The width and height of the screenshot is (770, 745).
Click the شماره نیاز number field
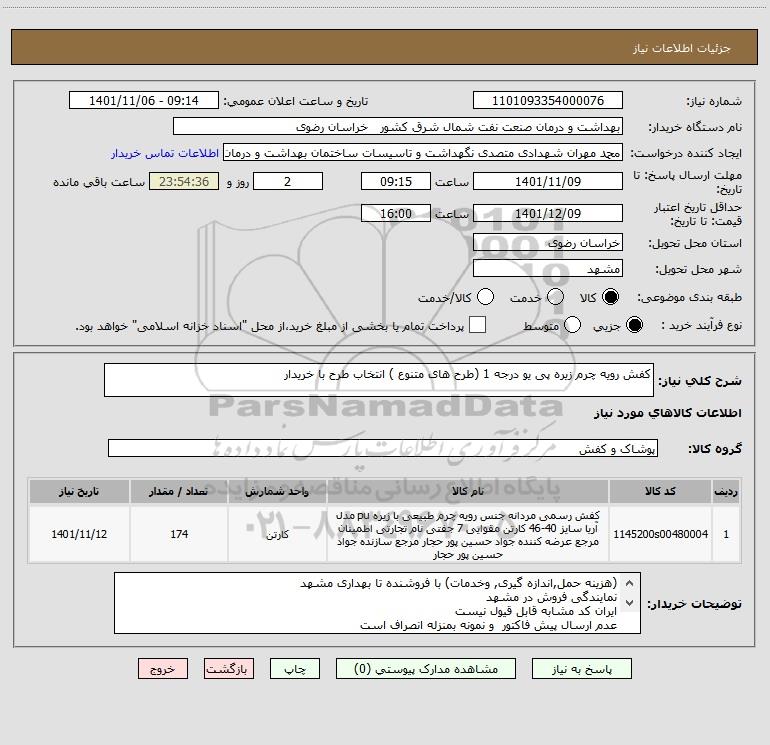[548, 101]
